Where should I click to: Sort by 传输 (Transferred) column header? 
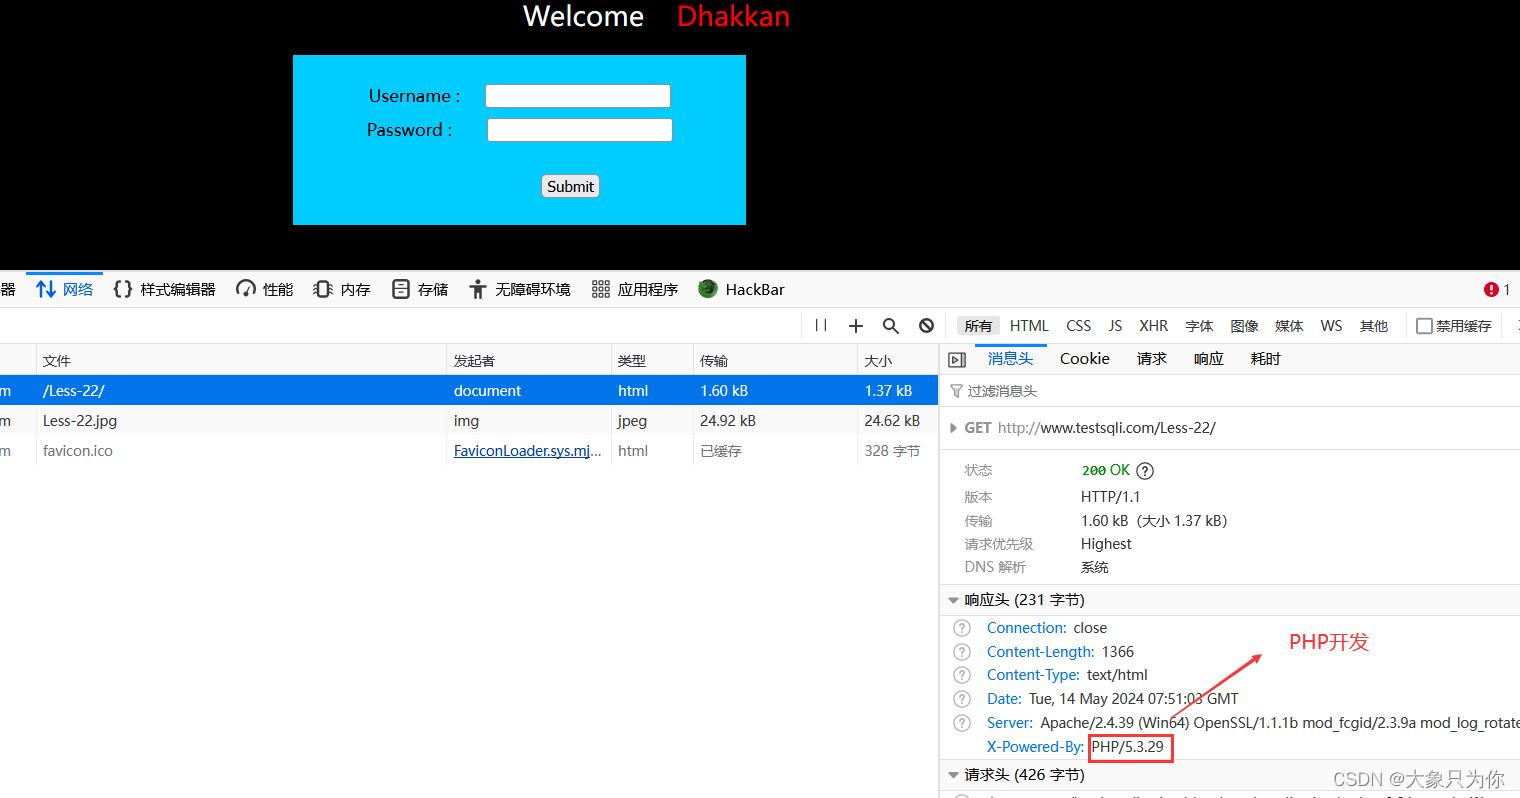[775, 360]
